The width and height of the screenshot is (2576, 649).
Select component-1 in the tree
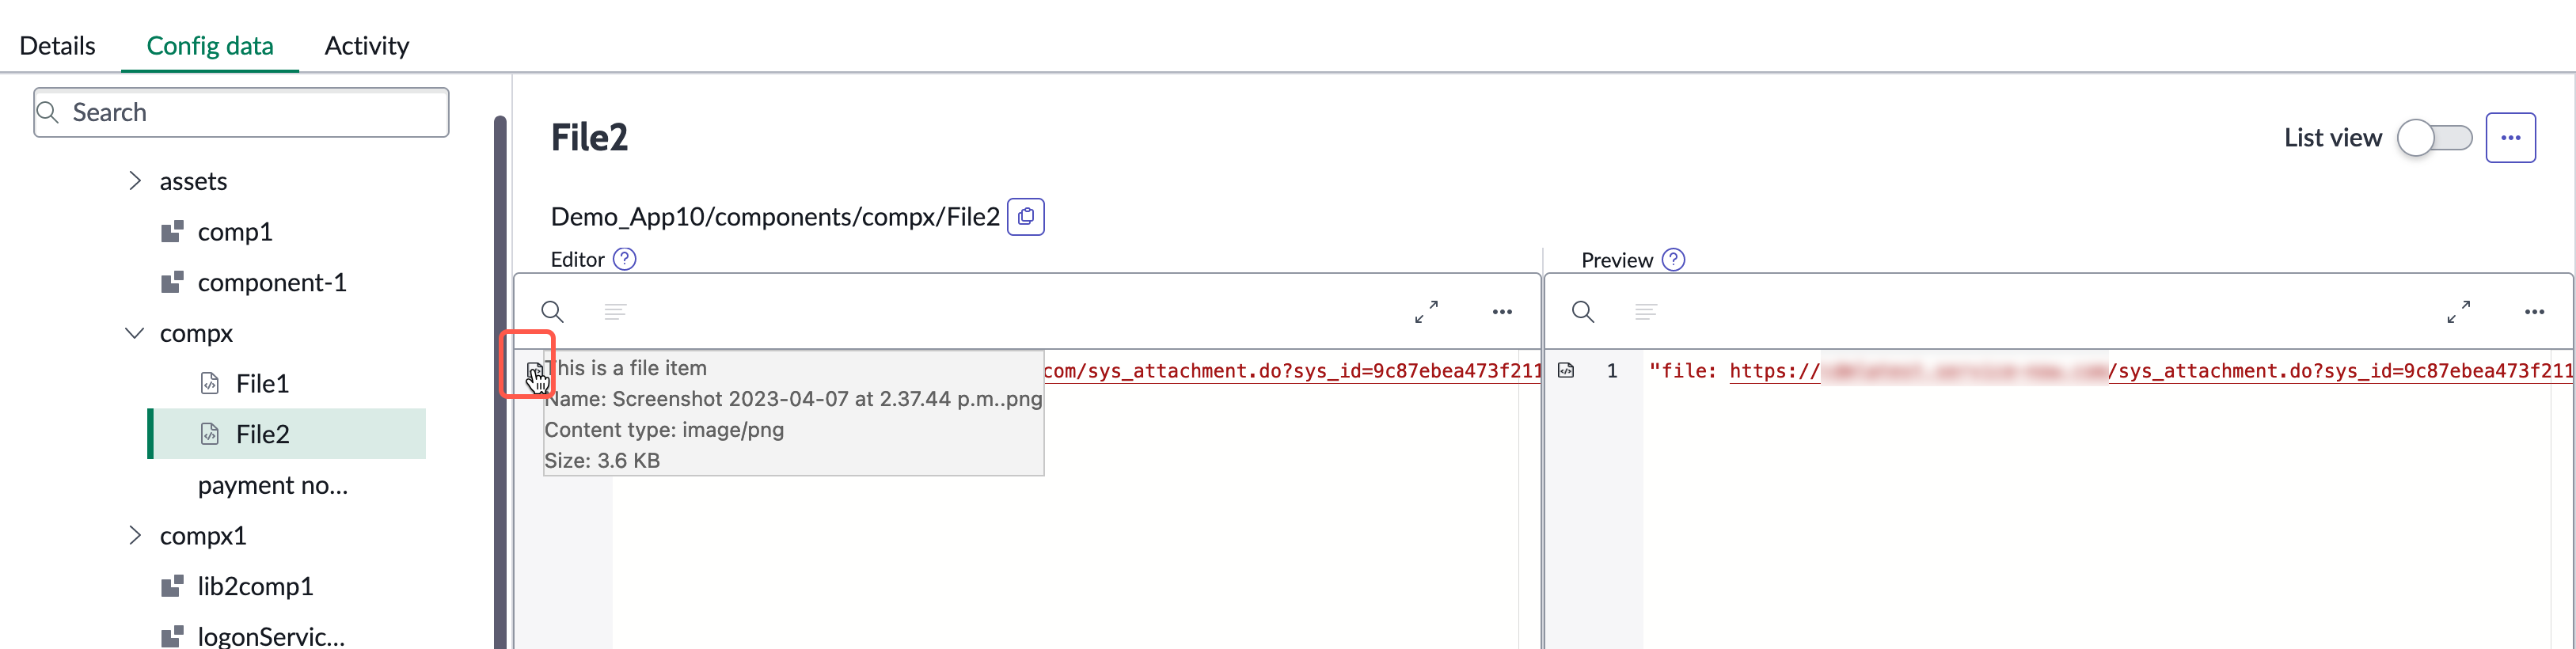click(272, 282)
